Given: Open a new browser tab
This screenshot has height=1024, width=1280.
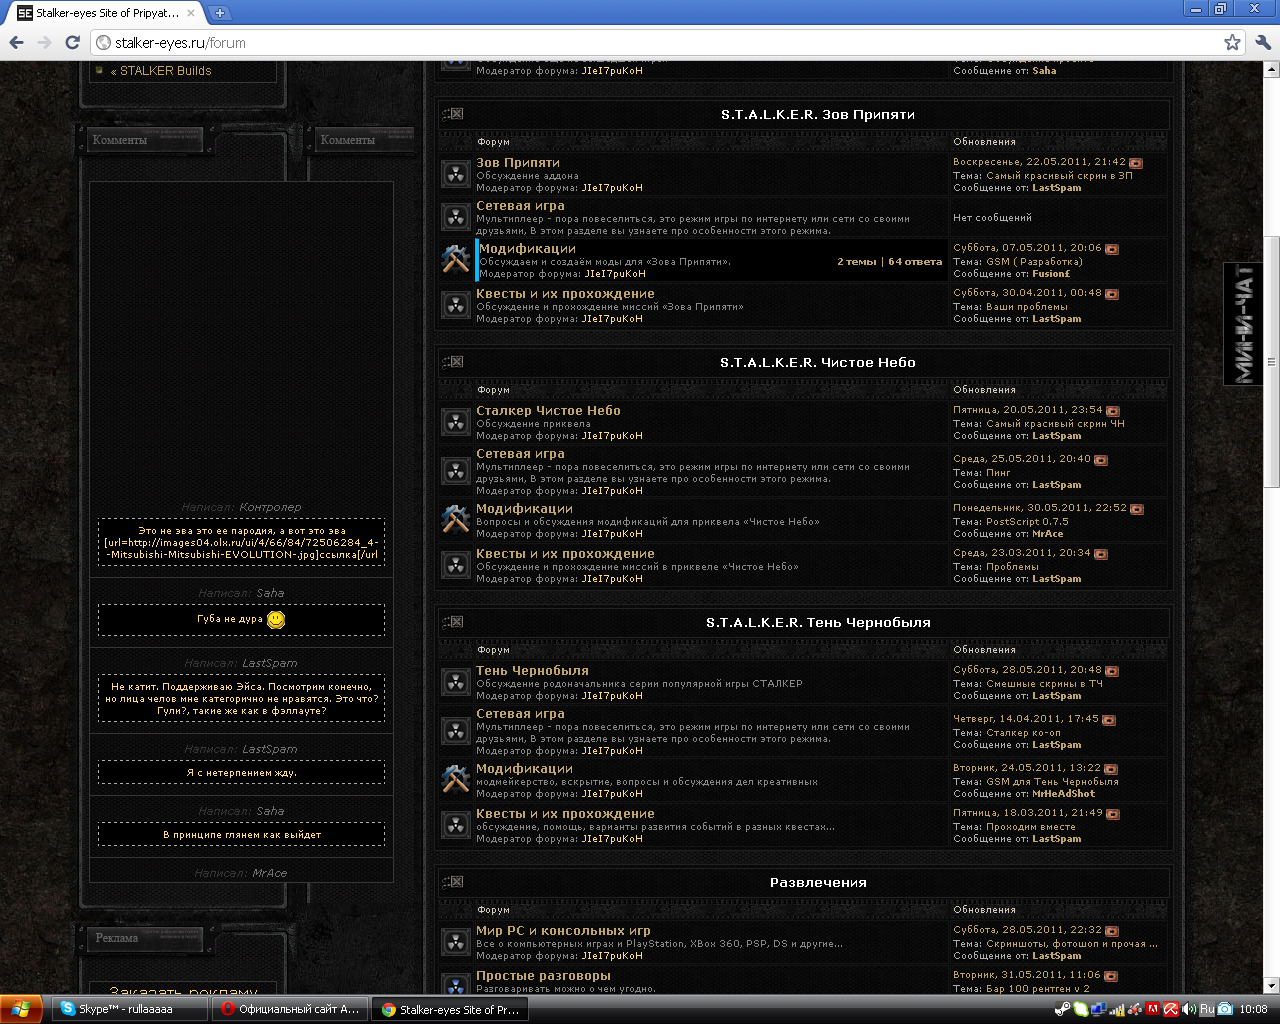Looking at the screenshot, I should click(219, 13).
